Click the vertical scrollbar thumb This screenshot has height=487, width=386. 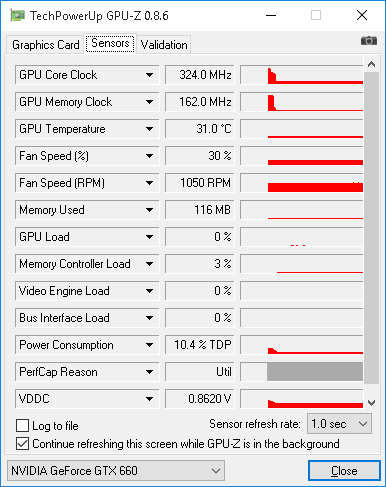[x=372, y=228]
